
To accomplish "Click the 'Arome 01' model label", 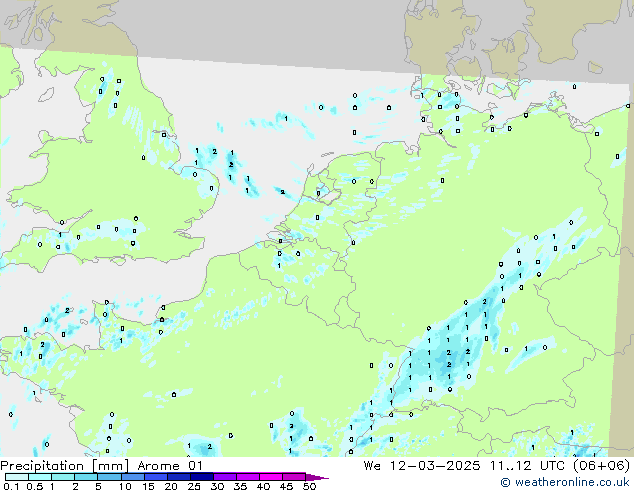I will [x=170, y=466].
